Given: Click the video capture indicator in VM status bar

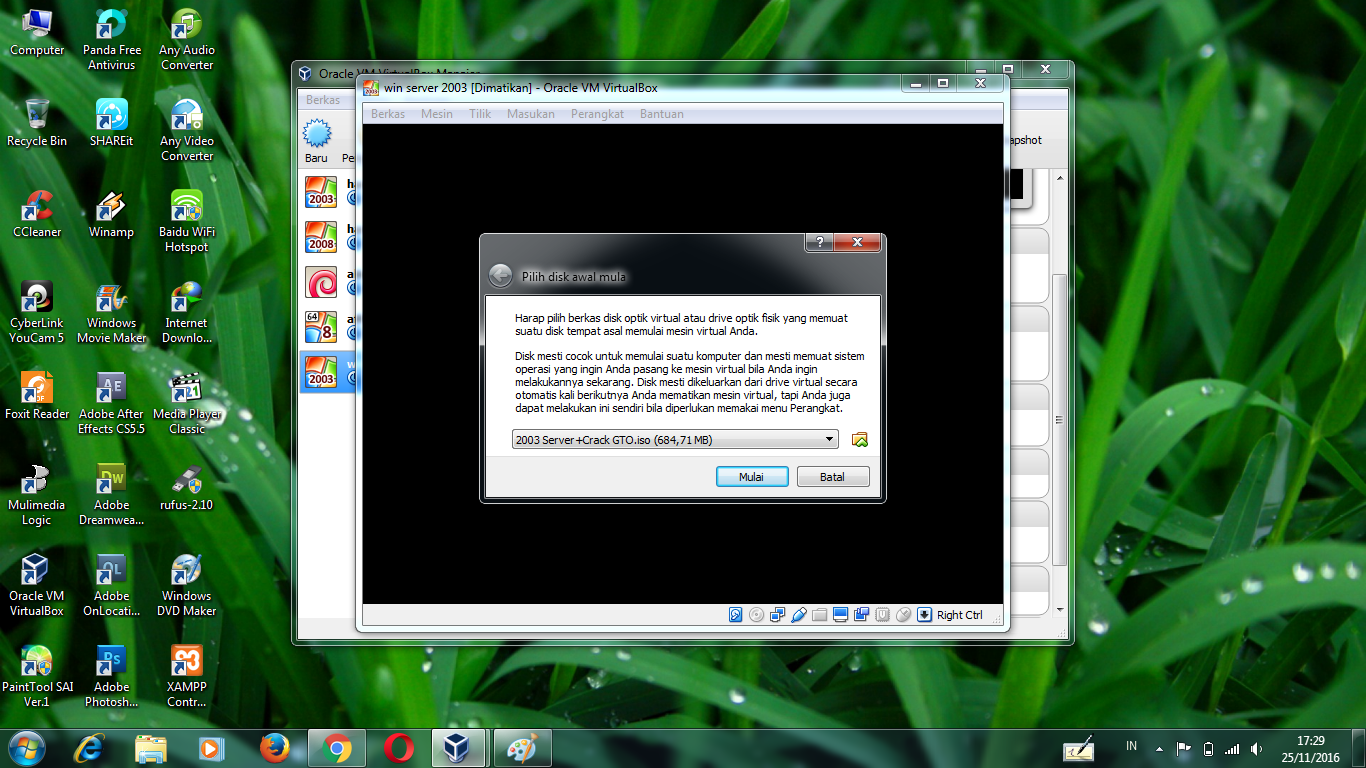Looking at the screenshot, I should tap(862, 615).
